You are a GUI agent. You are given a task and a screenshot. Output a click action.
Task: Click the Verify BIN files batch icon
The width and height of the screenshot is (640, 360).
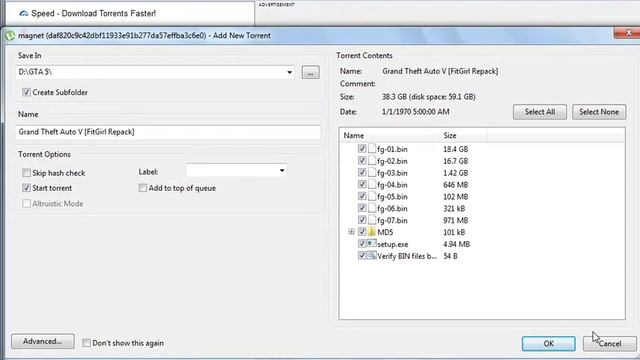point(372,256)
